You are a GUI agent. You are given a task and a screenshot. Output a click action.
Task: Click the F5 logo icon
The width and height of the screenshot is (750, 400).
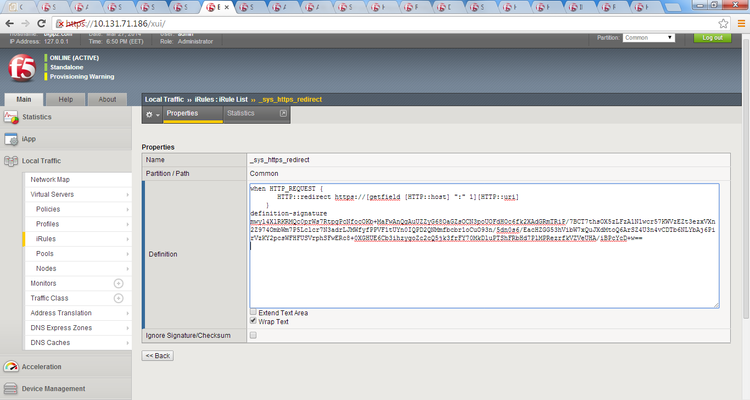22,67
